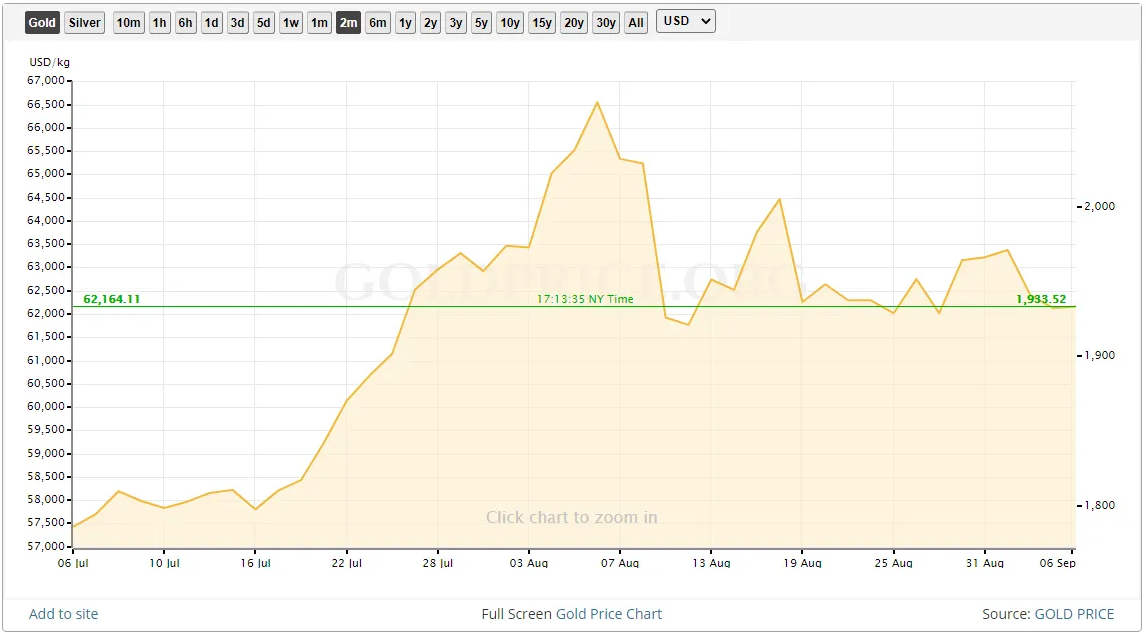Open the Add to site link

tap(64, 614)
